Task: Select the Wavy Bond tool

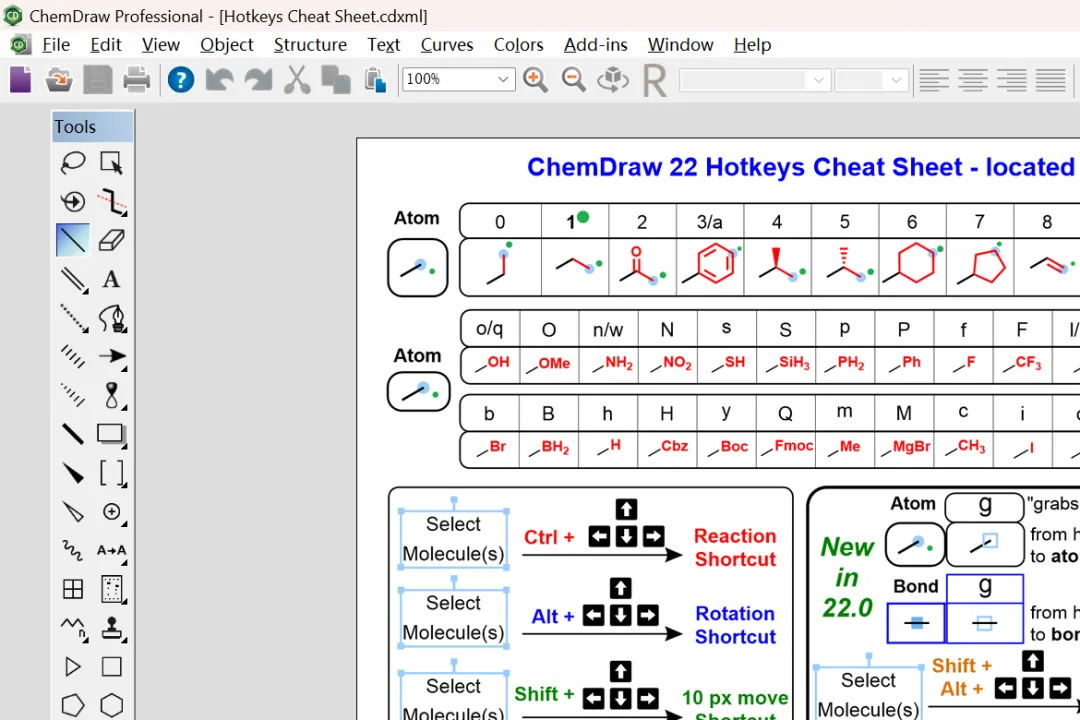Action: point(73,550)
